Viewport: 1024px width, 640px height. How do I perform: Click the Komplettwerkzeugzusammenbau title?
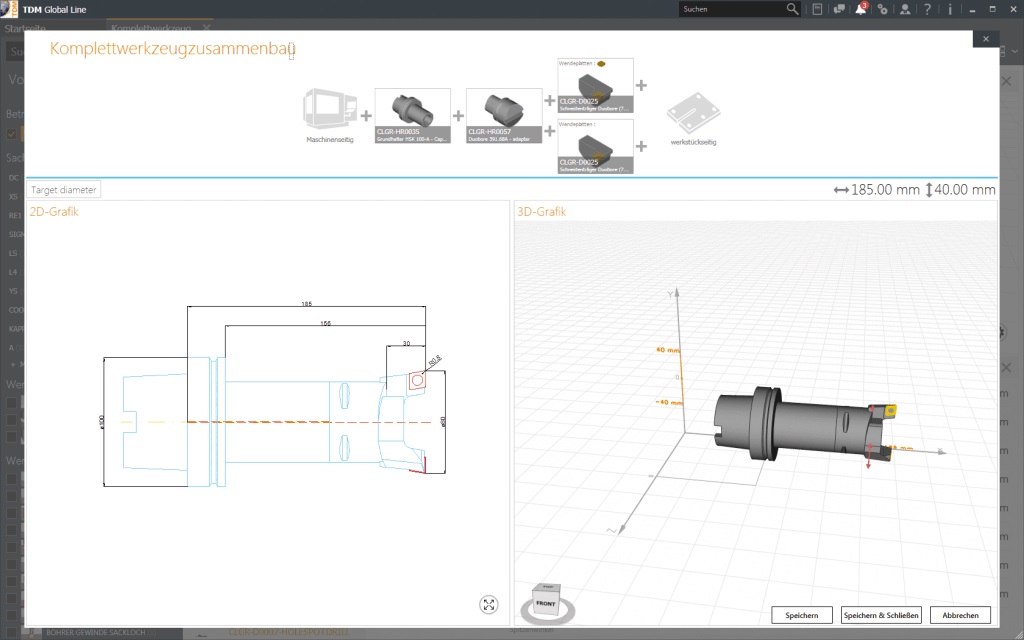click(x=173, y=49)
